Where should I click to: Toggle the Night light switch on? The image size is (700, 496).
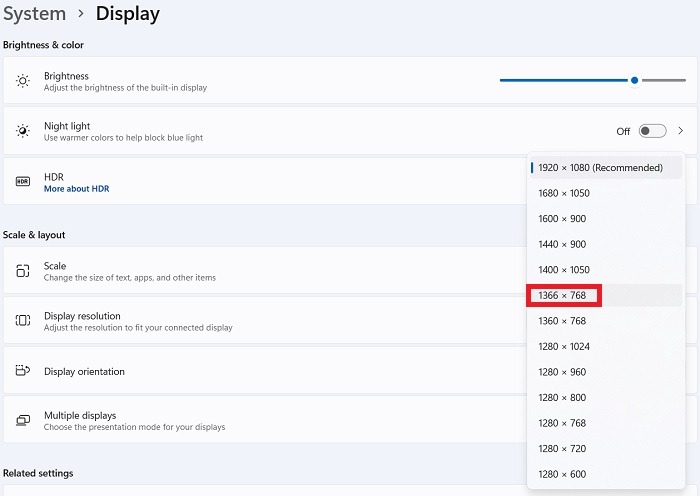coord(652,131)
